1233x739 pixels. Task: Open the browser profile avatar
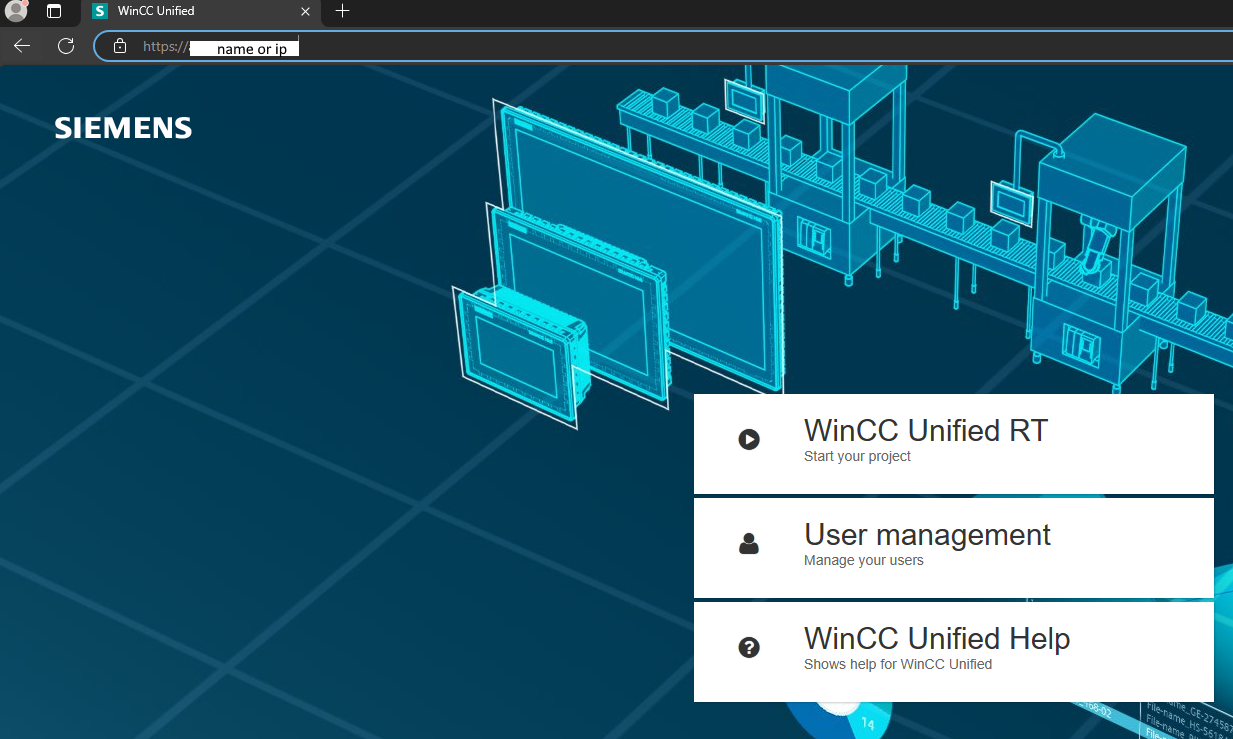pyautogui.click(x=16, y=11)
